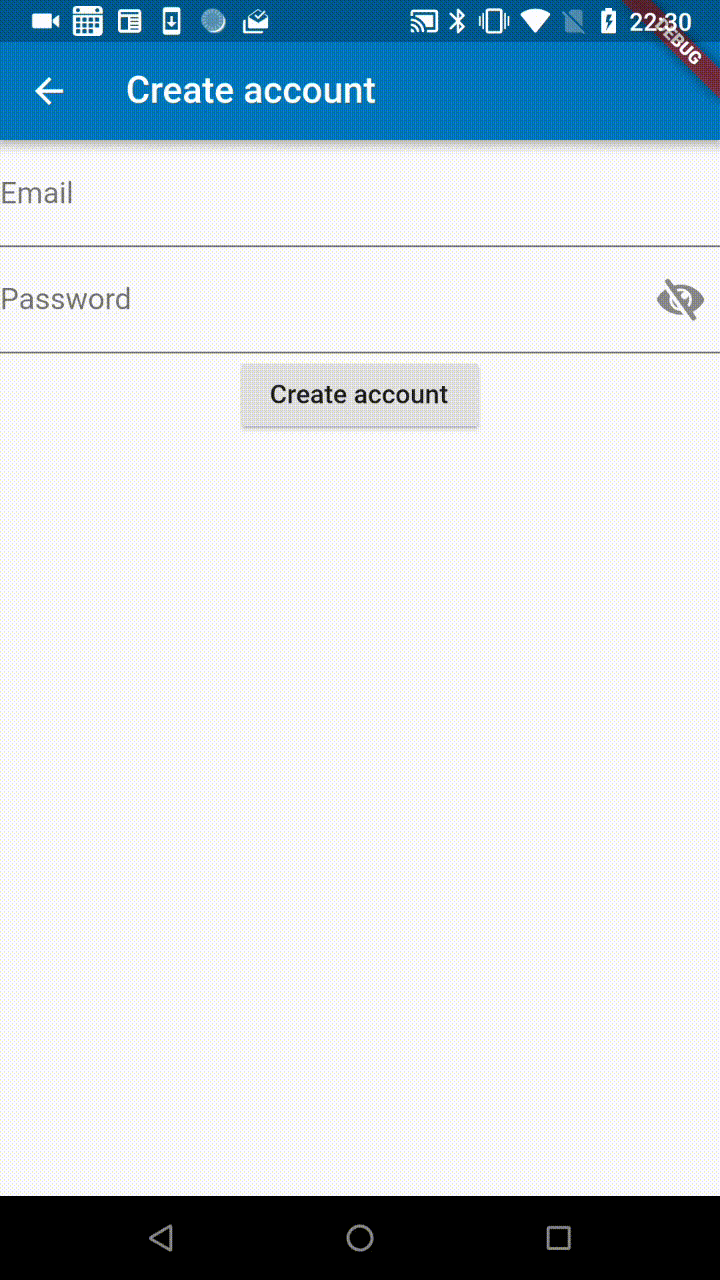Tap the download notification icon
Image resolution: width=720 pixels, height=1280 pixels.
pyautogui.click(x=171, y=21)
